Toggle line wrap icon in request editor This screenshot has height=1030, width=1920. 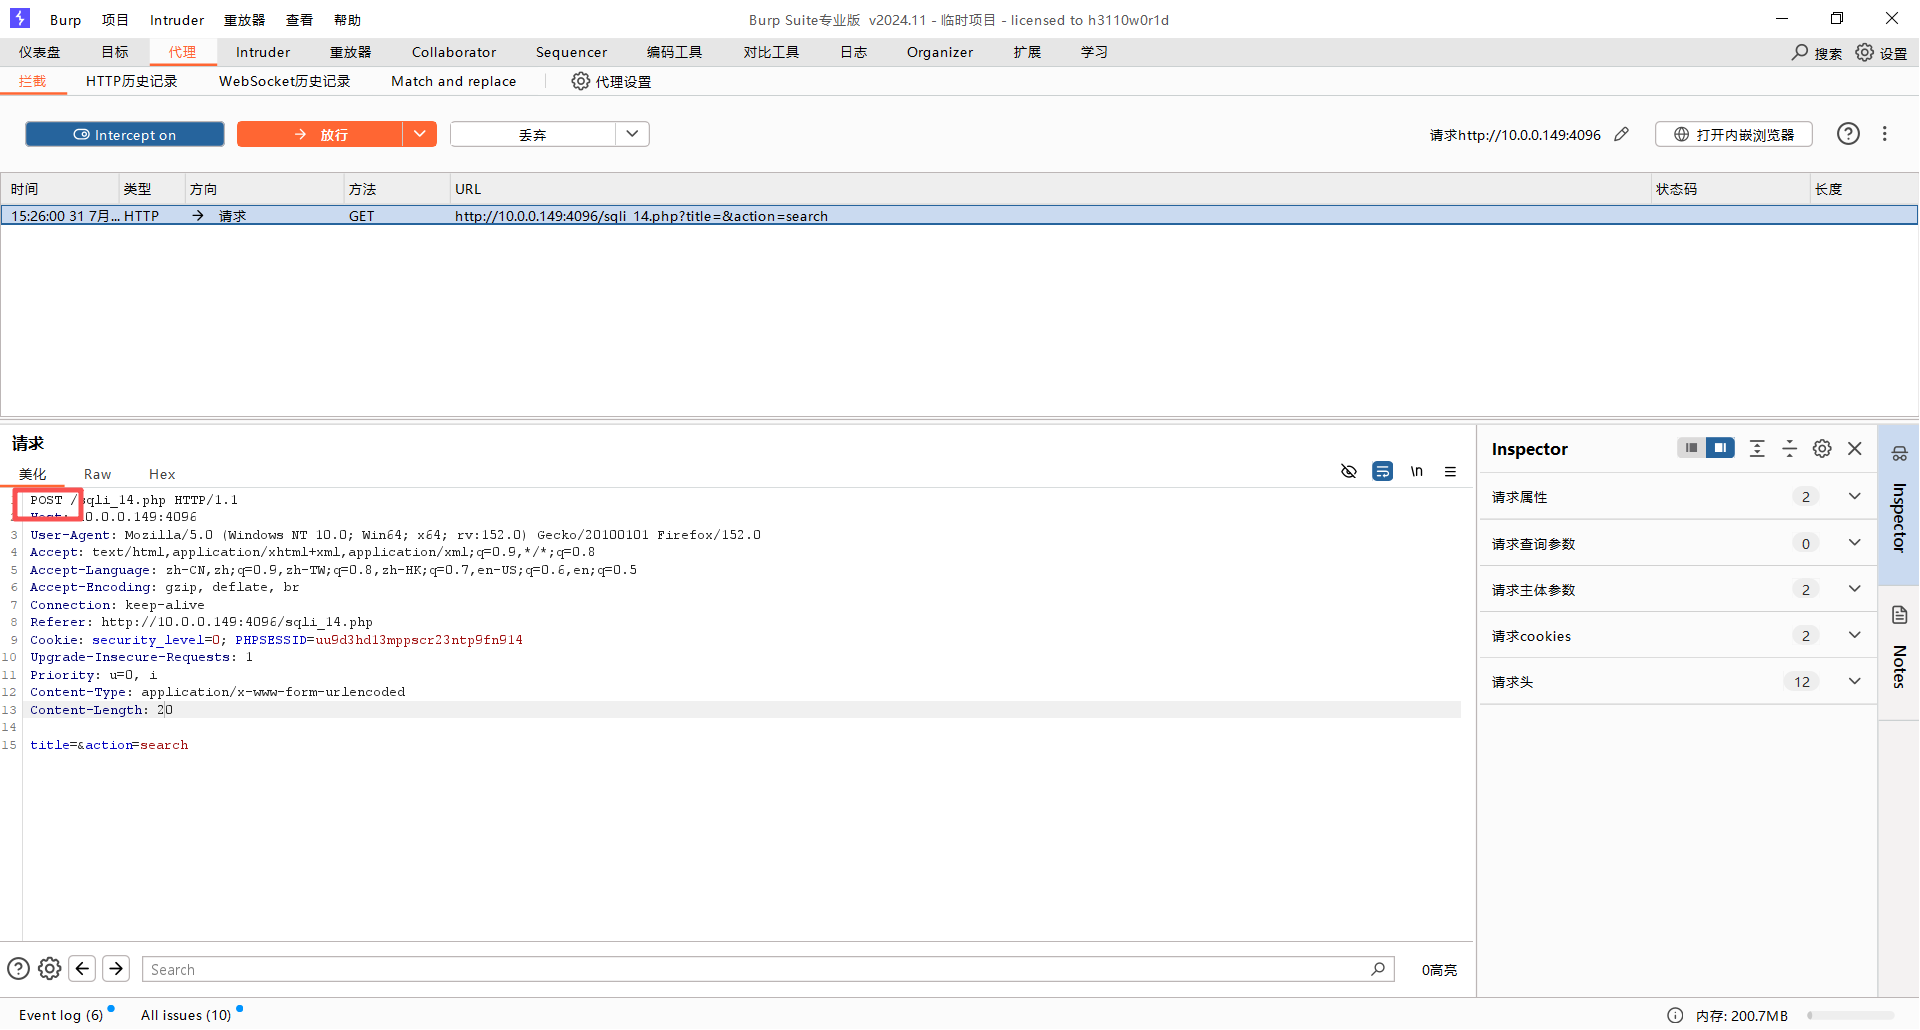pyautogui.click(x=1383, y=471)
